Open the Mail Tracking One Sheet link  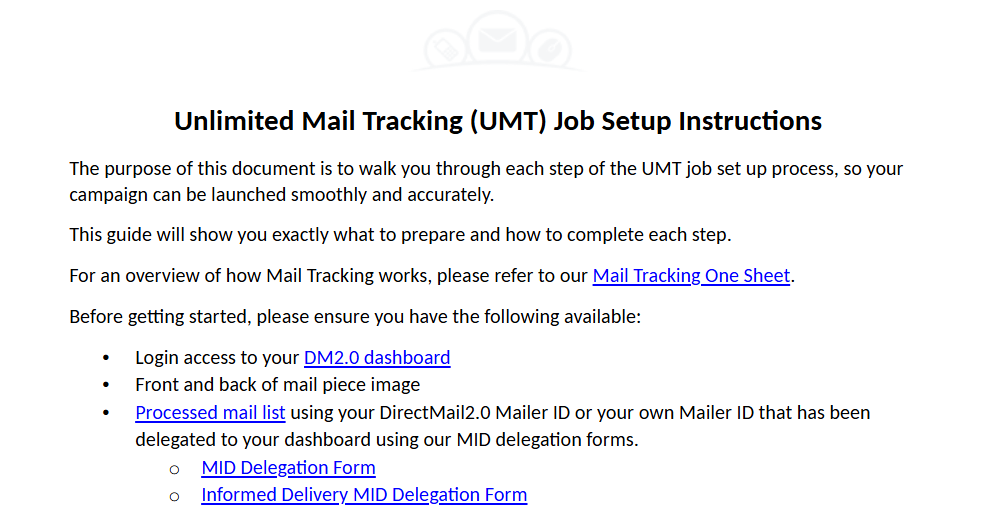pyautogui.click(x=691, y=276)
